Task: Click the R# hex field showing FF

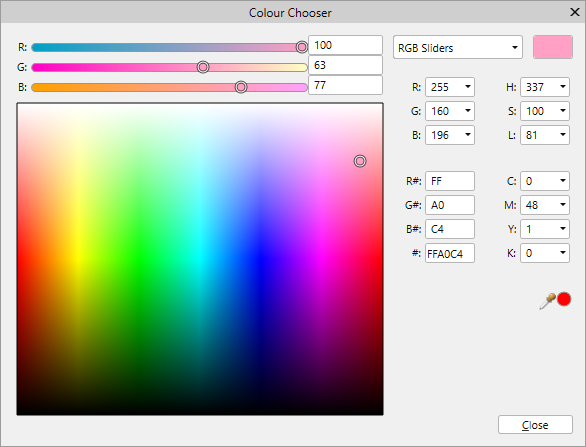Action: pyautogui.click(x=450, y=181)
